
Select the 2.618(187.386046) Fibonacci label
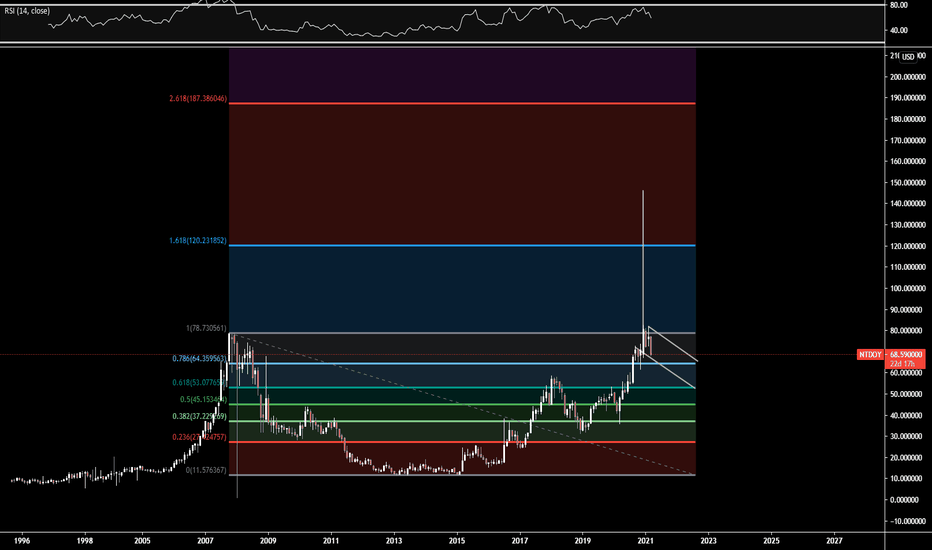coord(197,98)
